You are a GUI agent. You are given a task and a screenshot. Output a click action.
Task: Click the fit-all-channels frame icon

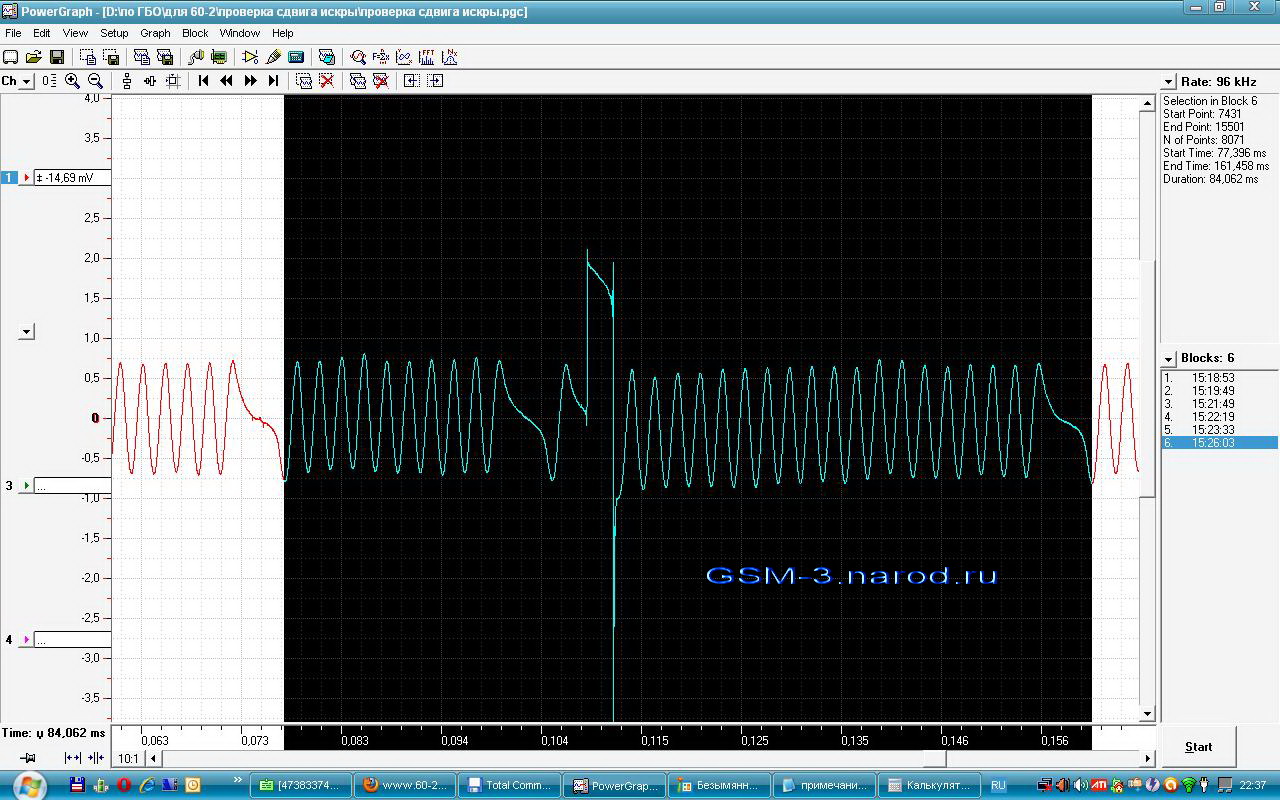[x=173, y=81]
